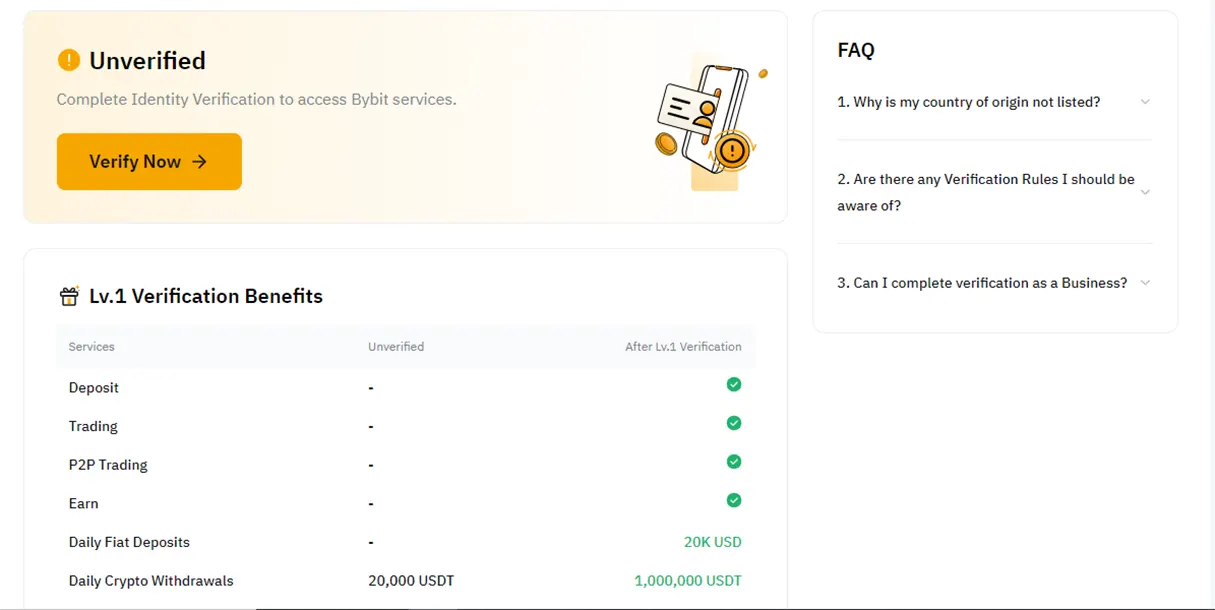This screenshot has height=610, width=1215.
Task: Click the 'Trading' service row label
Action: [x=93, y=426]
